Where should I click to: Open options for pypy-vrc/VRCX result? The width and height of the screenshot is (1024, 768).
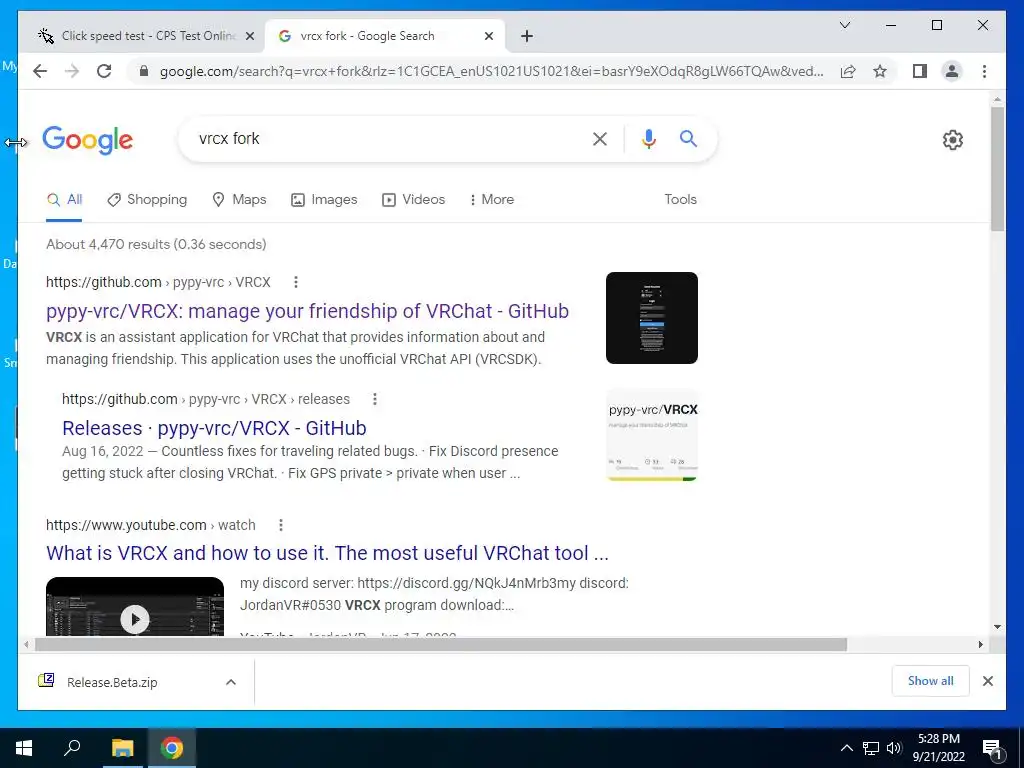point(296,282)
